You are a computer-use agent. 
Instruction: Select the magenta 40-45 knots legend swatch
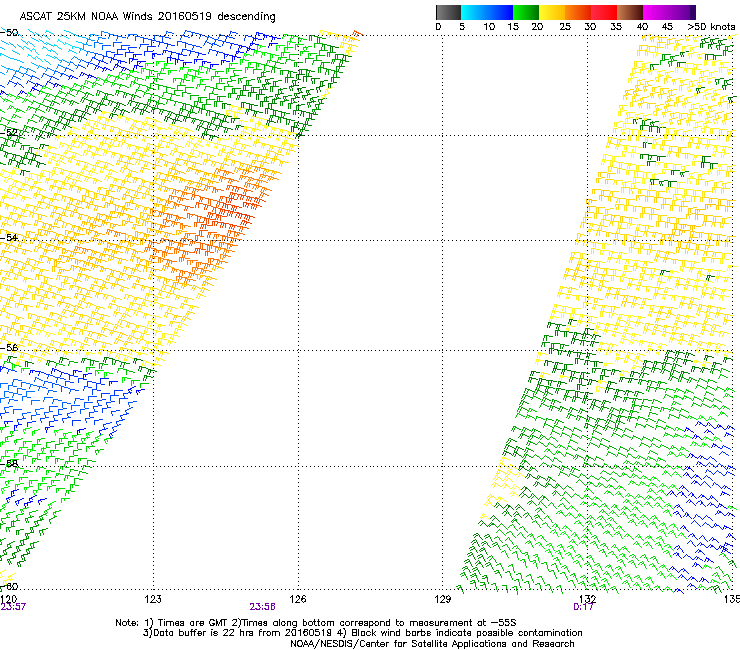656,12
